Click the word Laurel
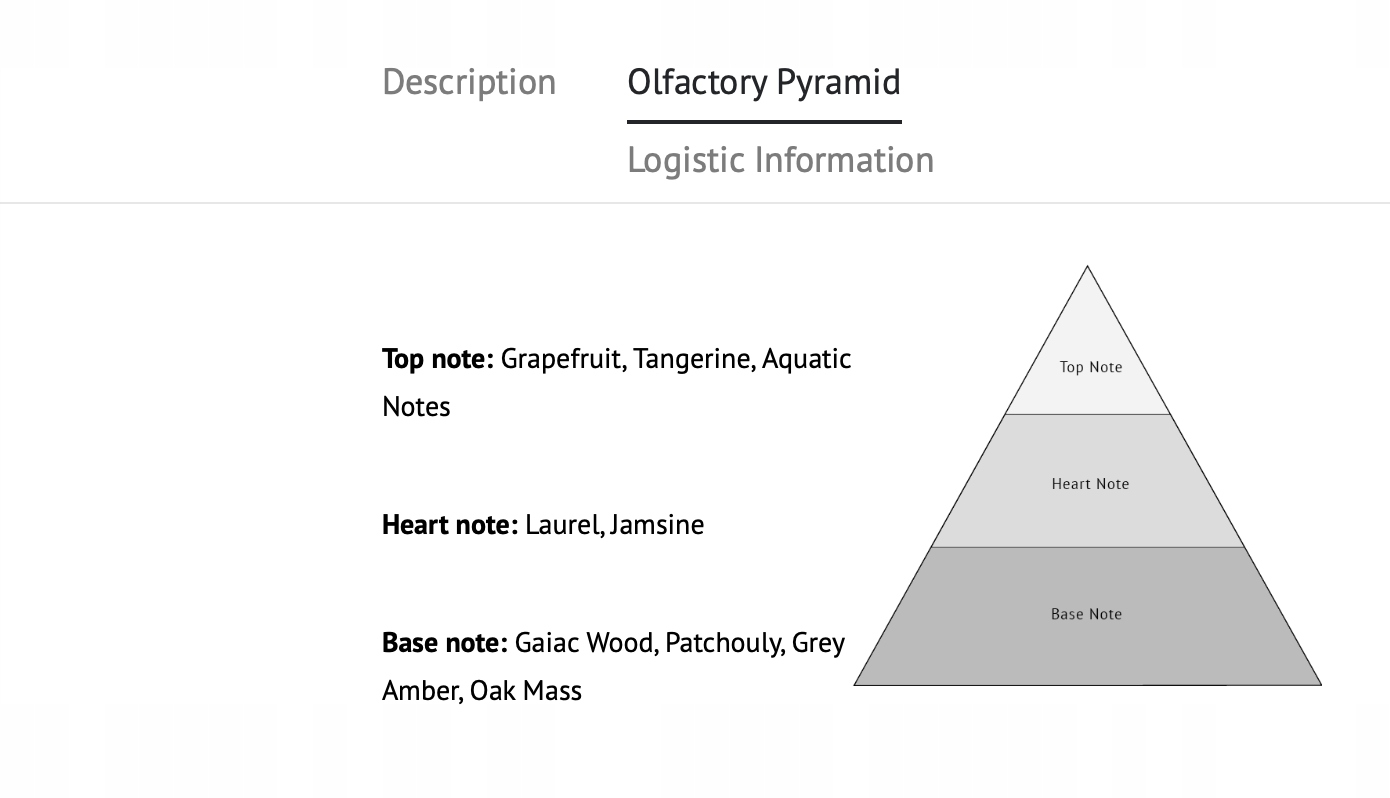The height and width of the screenshot is (798, 1390). coord(563,525)
